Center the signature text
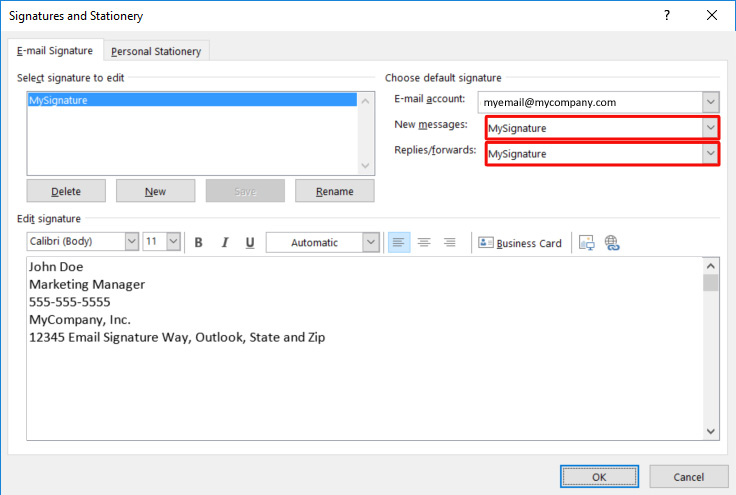 424,243
